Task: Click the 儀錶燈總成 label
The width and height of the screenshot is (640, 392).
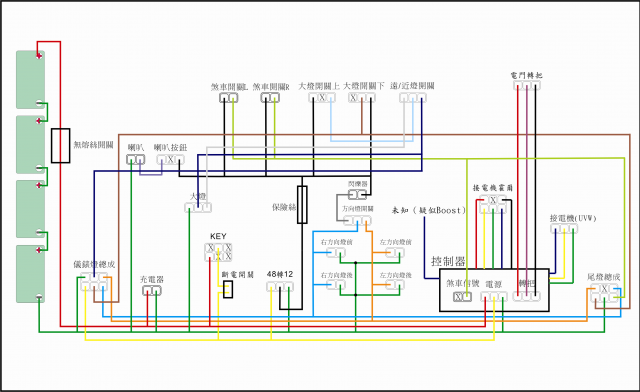Action: point(94,264)
